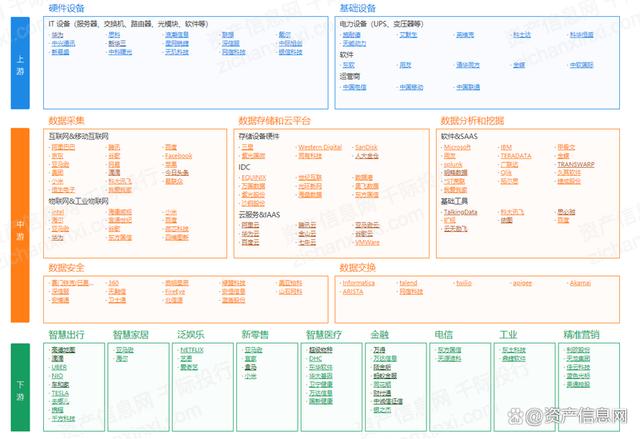
Task: Click the IBM link
Action: pyautogui.click(x=506, y=147)
